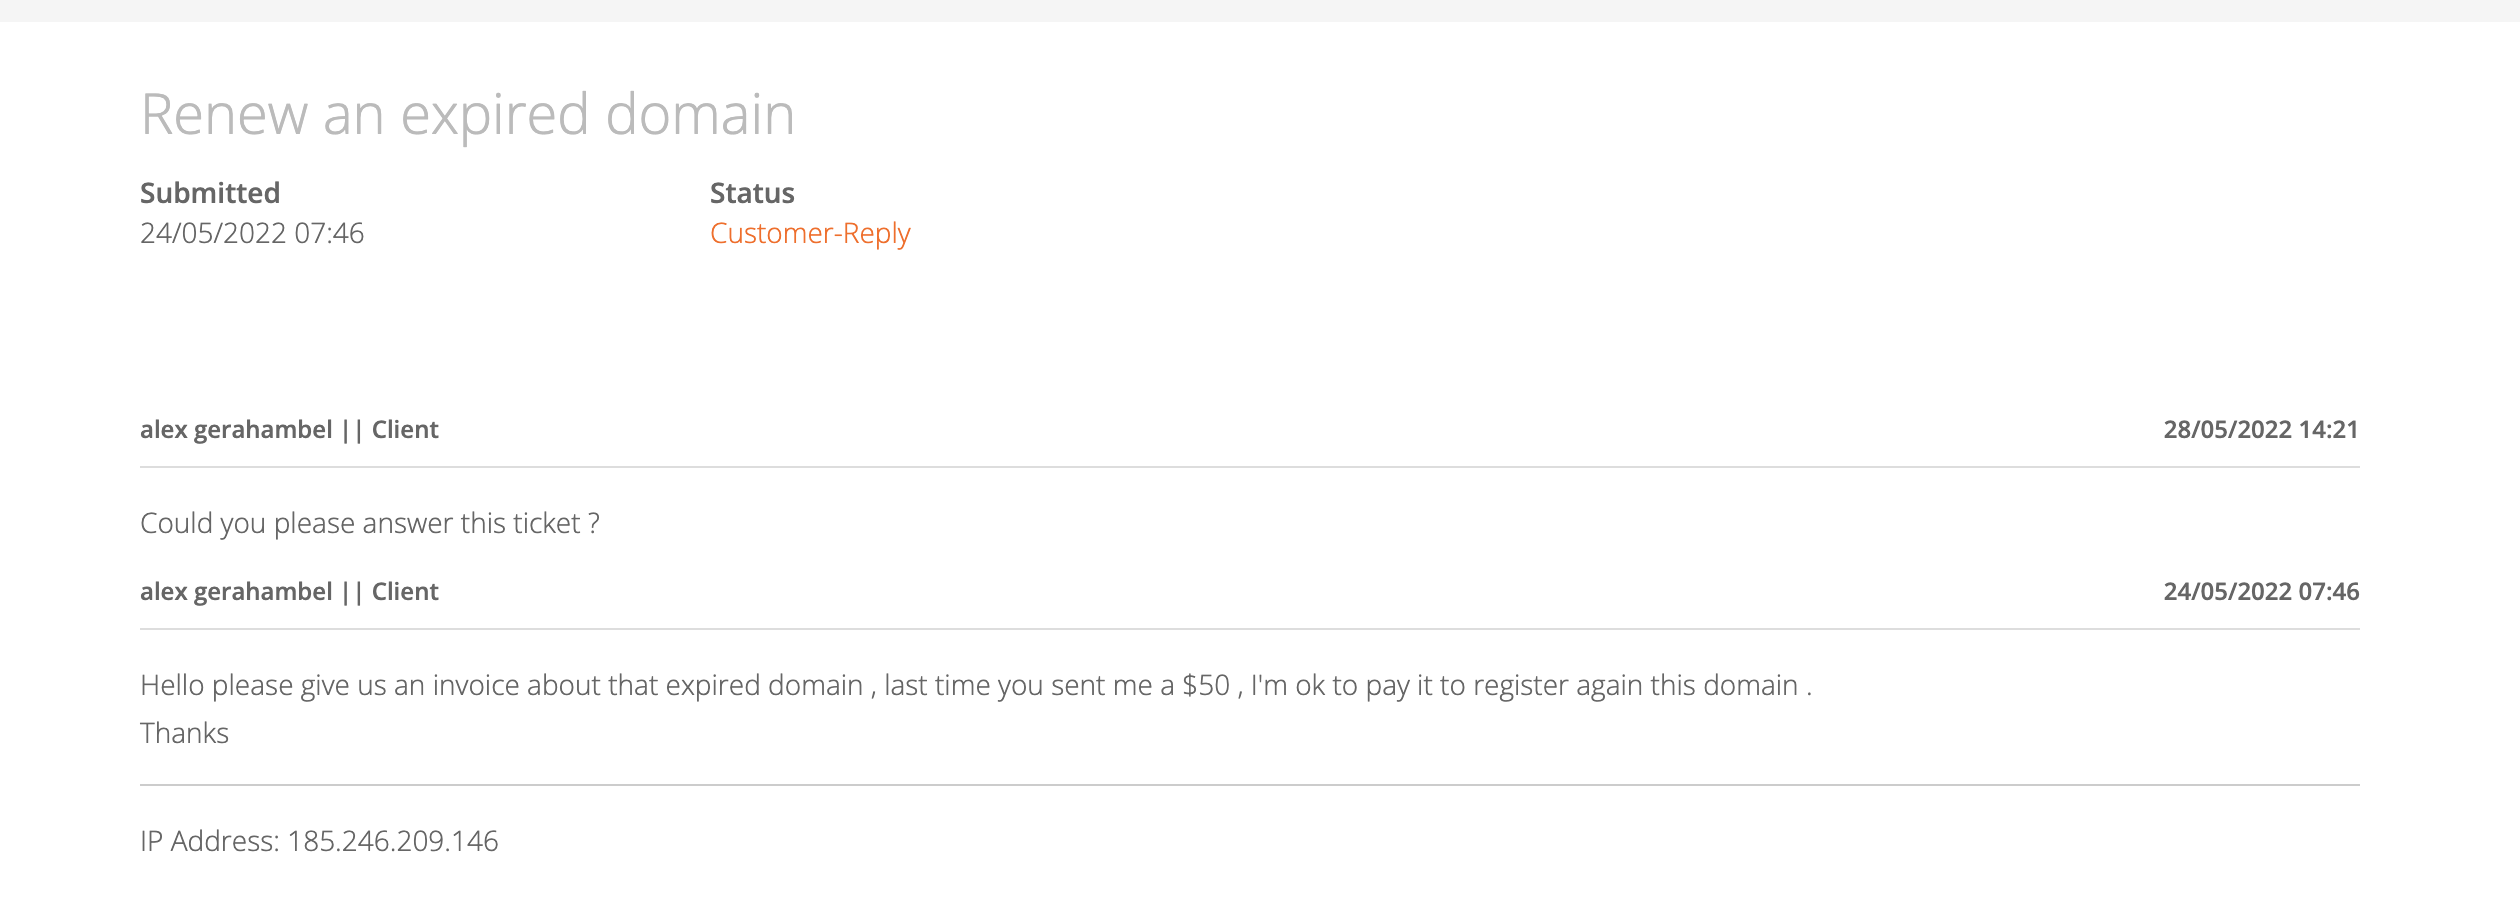The image size is (2520, 900).
Task: Click the "Status" heading label
Action: (x=752, y=193)
